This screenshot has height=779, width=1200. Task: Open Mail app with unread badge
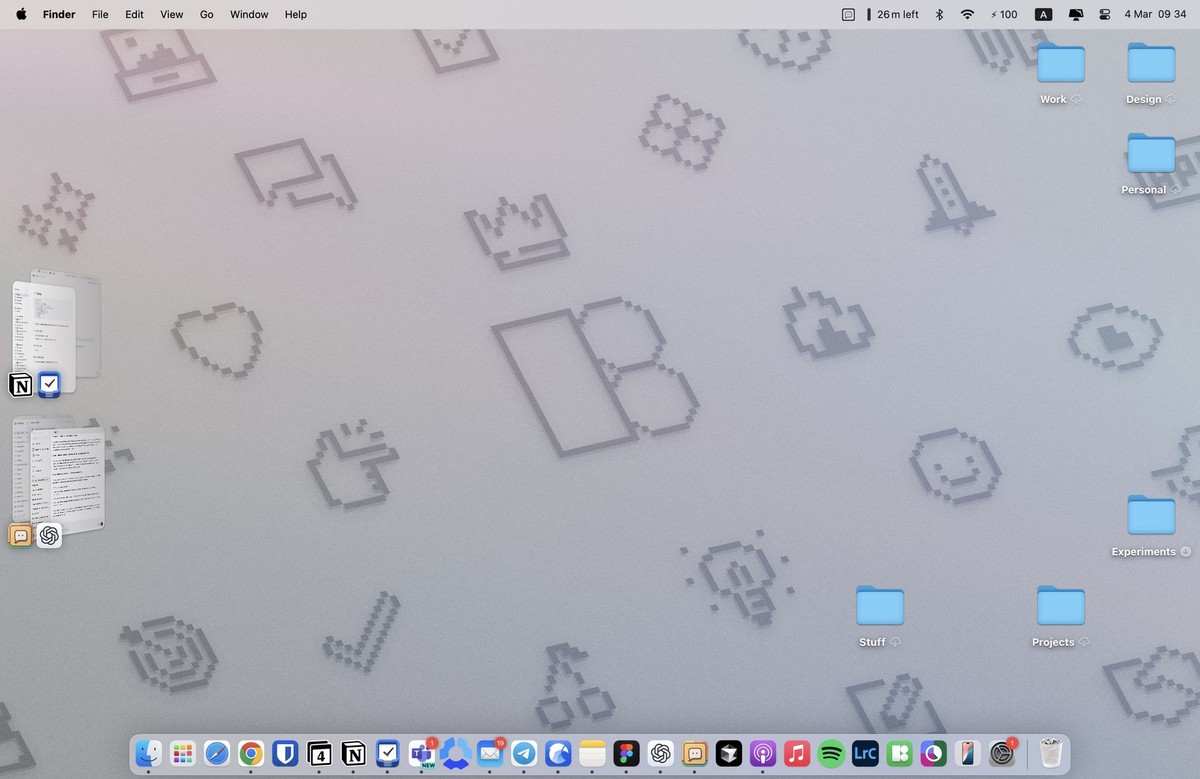[490, 753]
